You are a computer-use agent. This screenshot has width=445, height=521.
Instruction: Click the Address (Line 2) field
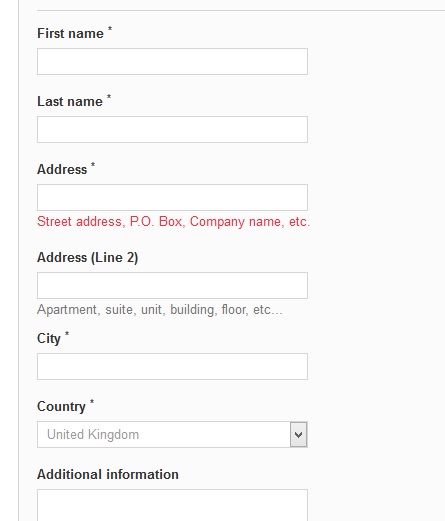[x=172, y=285]
